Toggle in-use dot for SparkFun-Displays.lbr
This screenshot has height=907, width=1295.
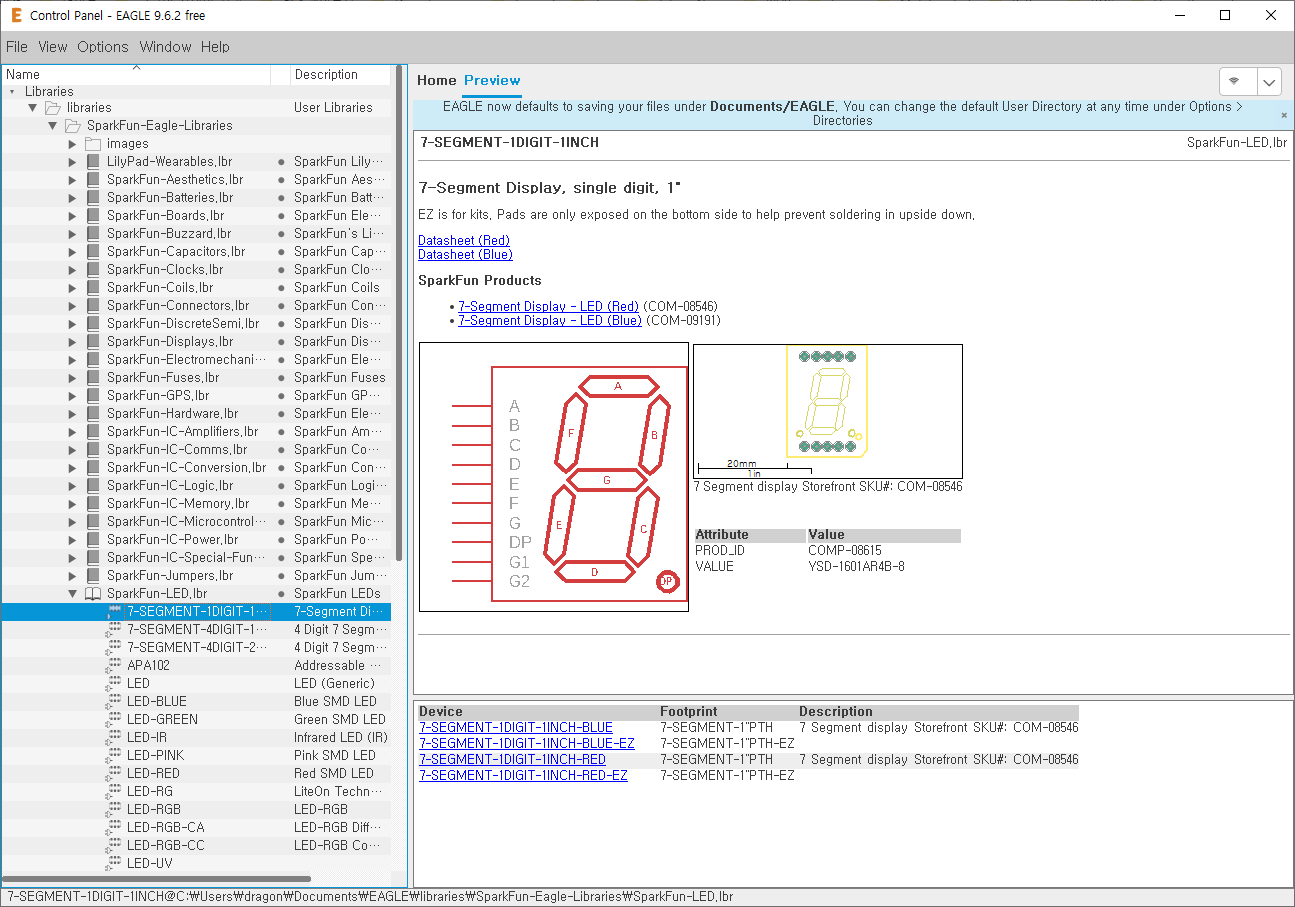(x=281, y=341)
